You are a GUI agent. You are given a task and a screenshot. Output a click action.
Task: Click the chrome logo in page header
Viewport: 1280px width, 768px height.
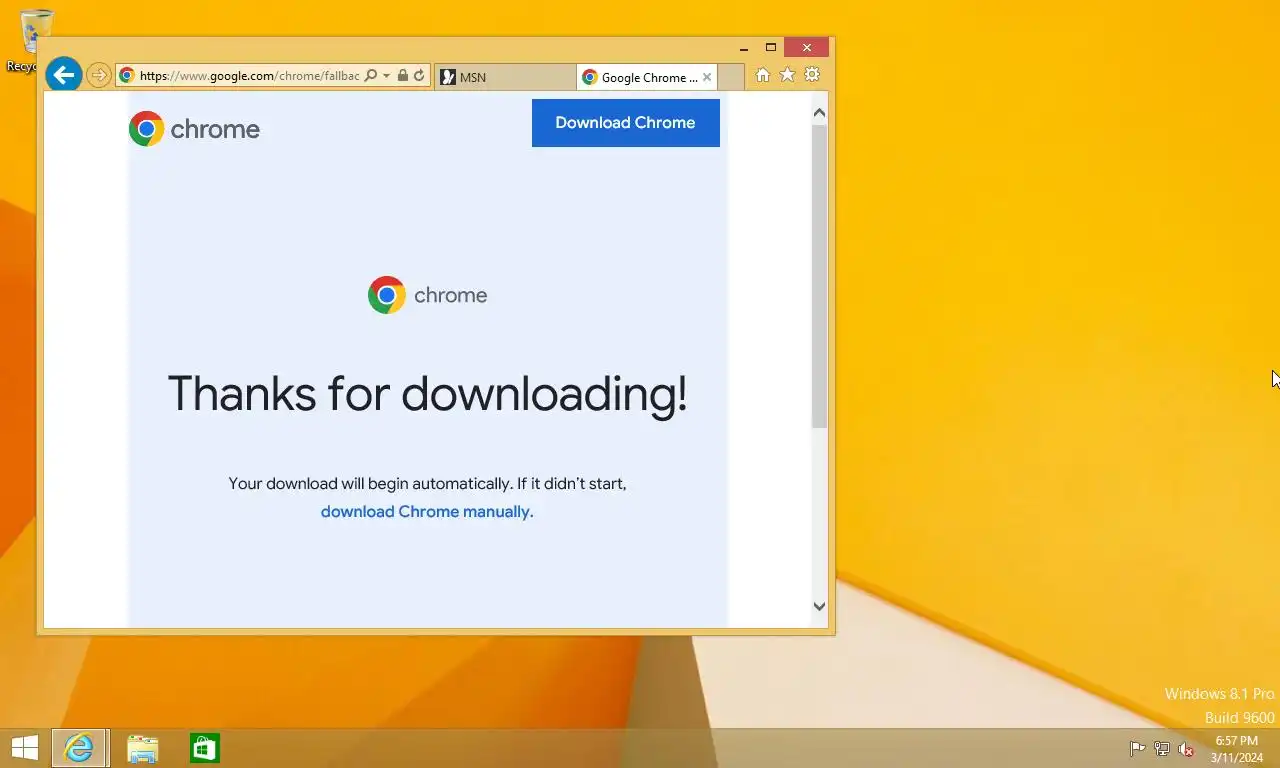tap(194, 129)
